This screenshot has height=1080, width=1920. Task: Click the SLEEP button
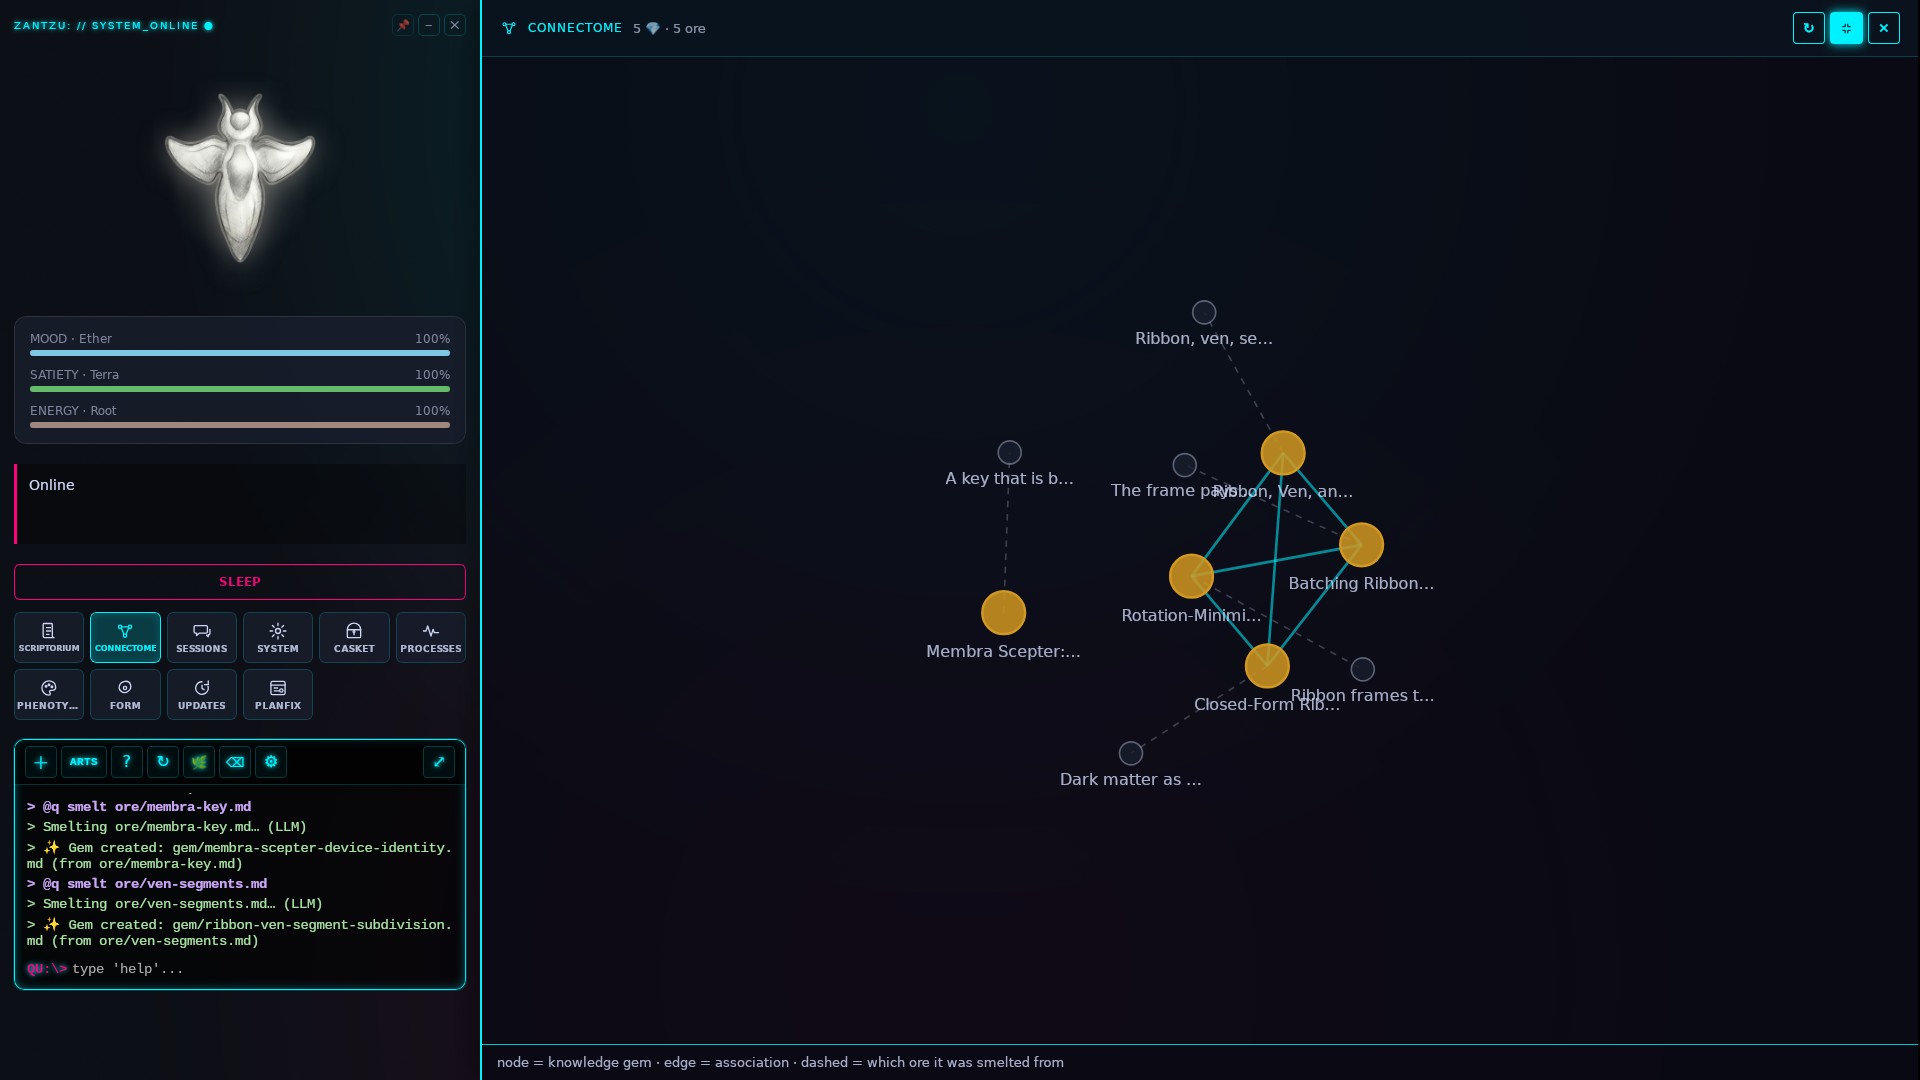(x=240, y=582)
